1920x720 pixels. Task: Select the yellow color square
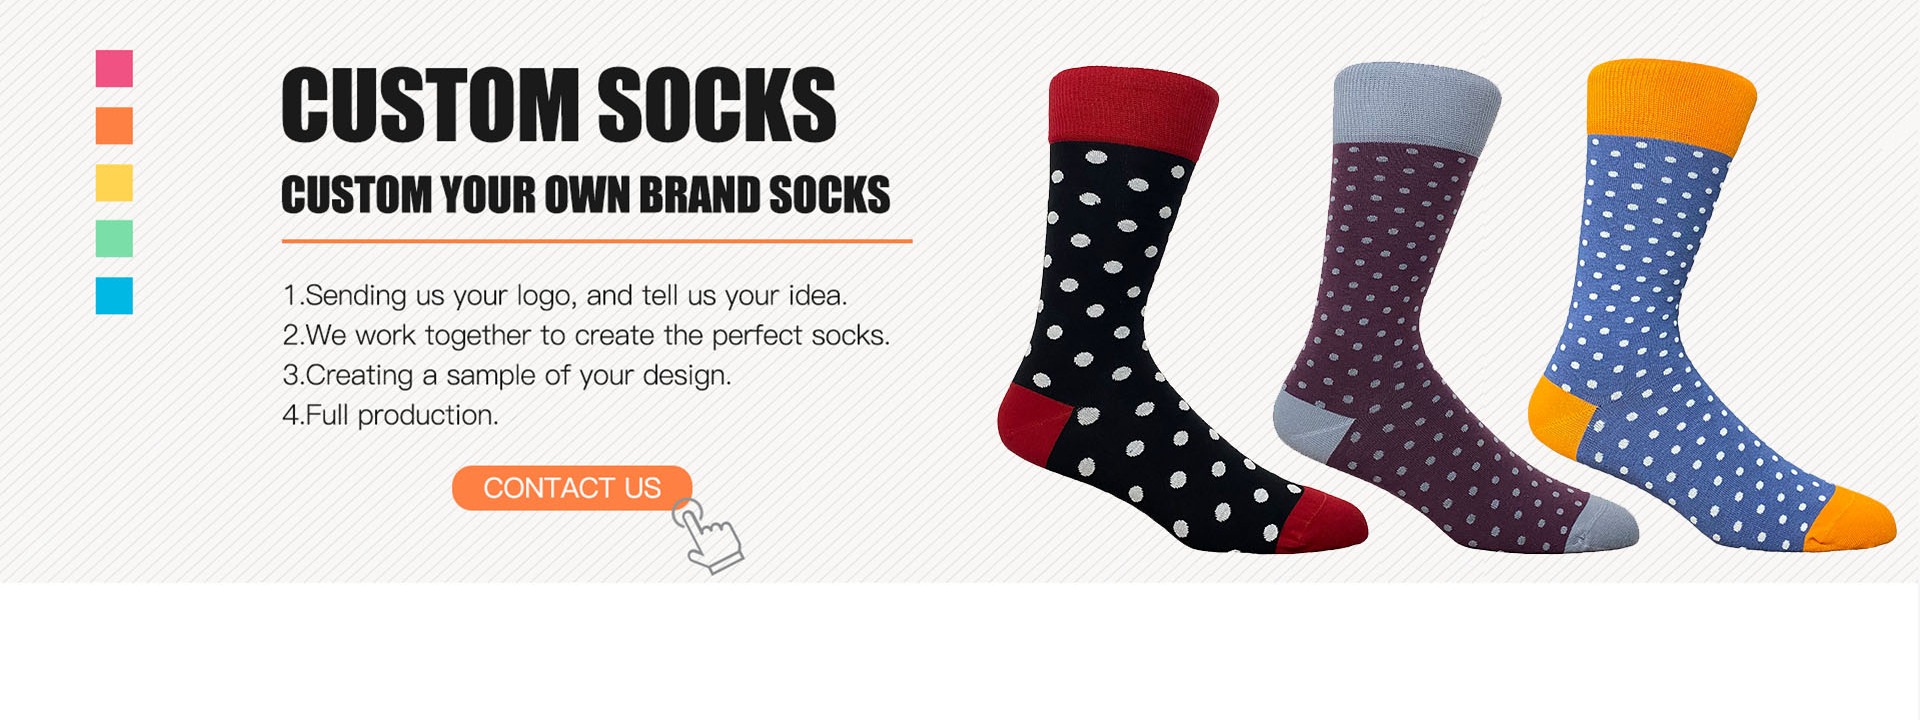pyautogui.click(x=114, y=183)
